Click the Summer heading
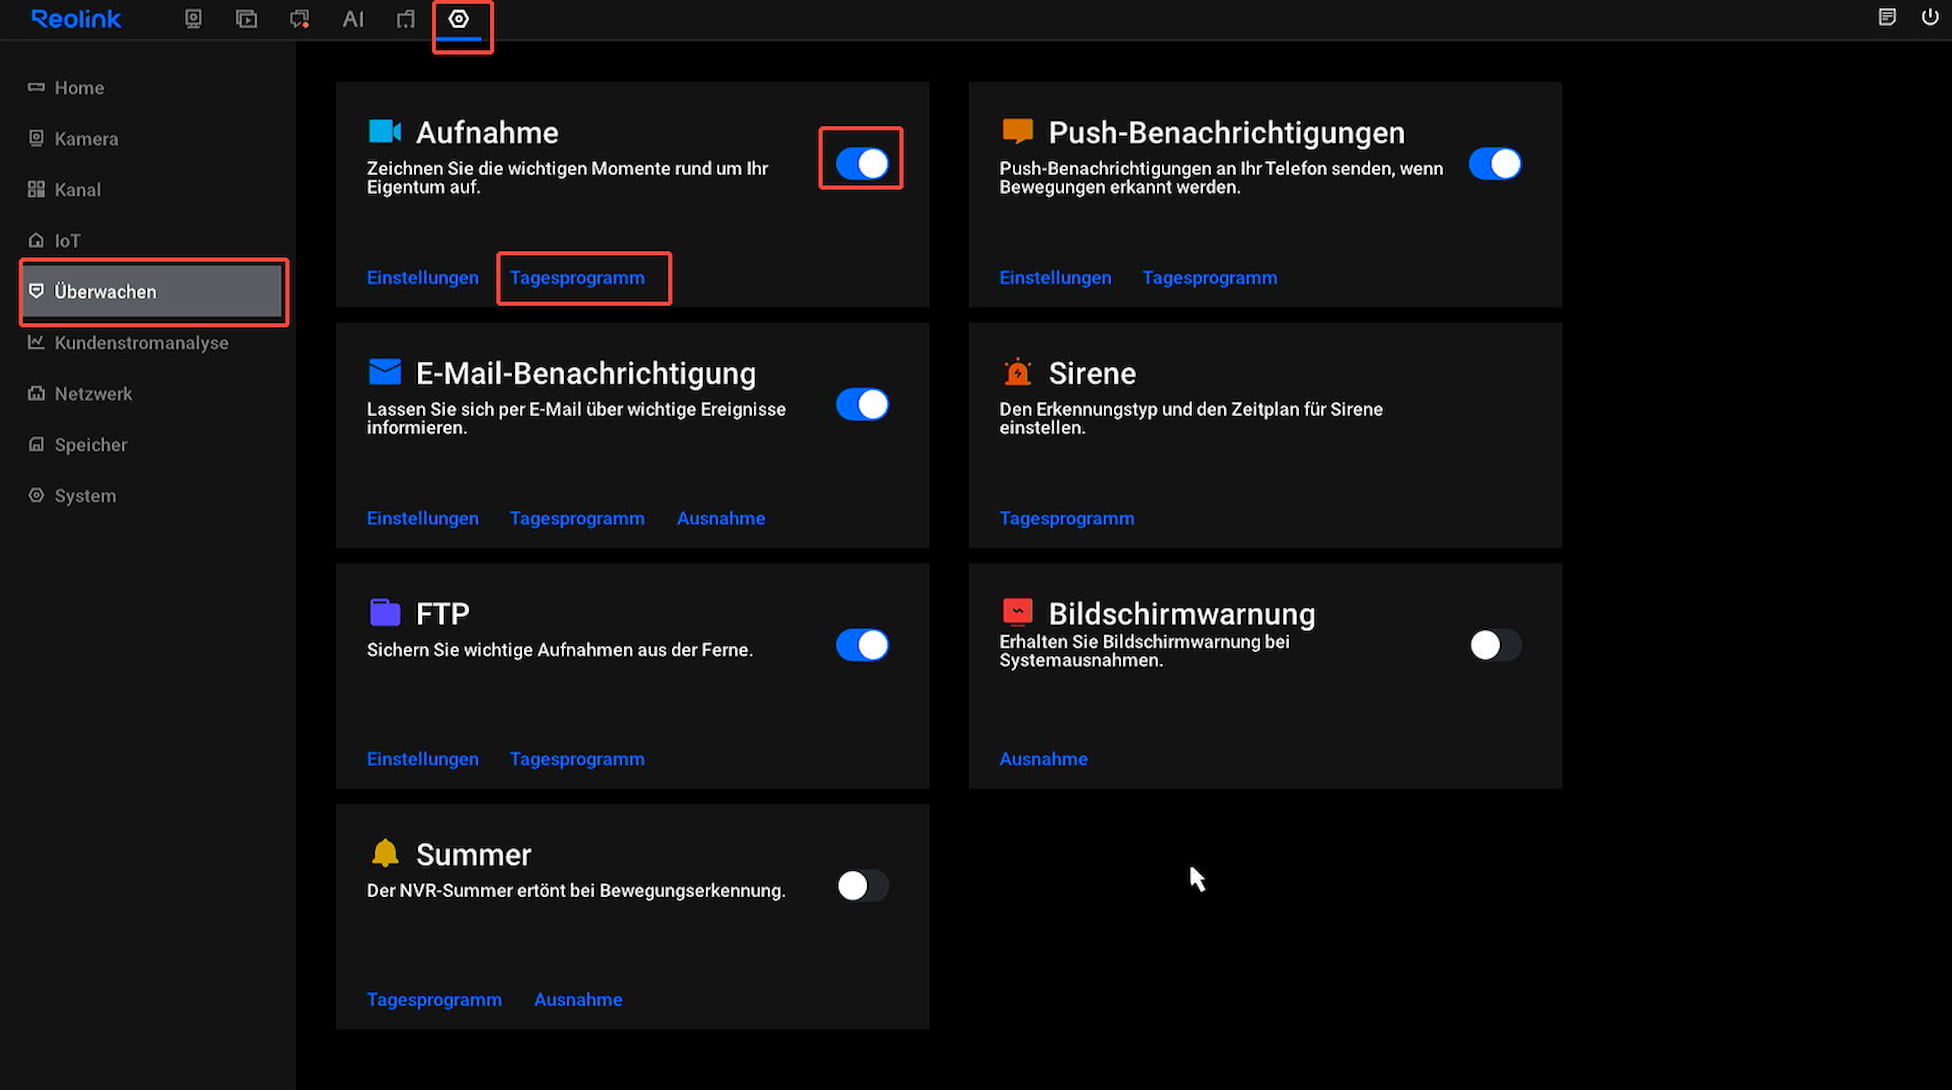1952x1090 pixels. tap(473, 855)
